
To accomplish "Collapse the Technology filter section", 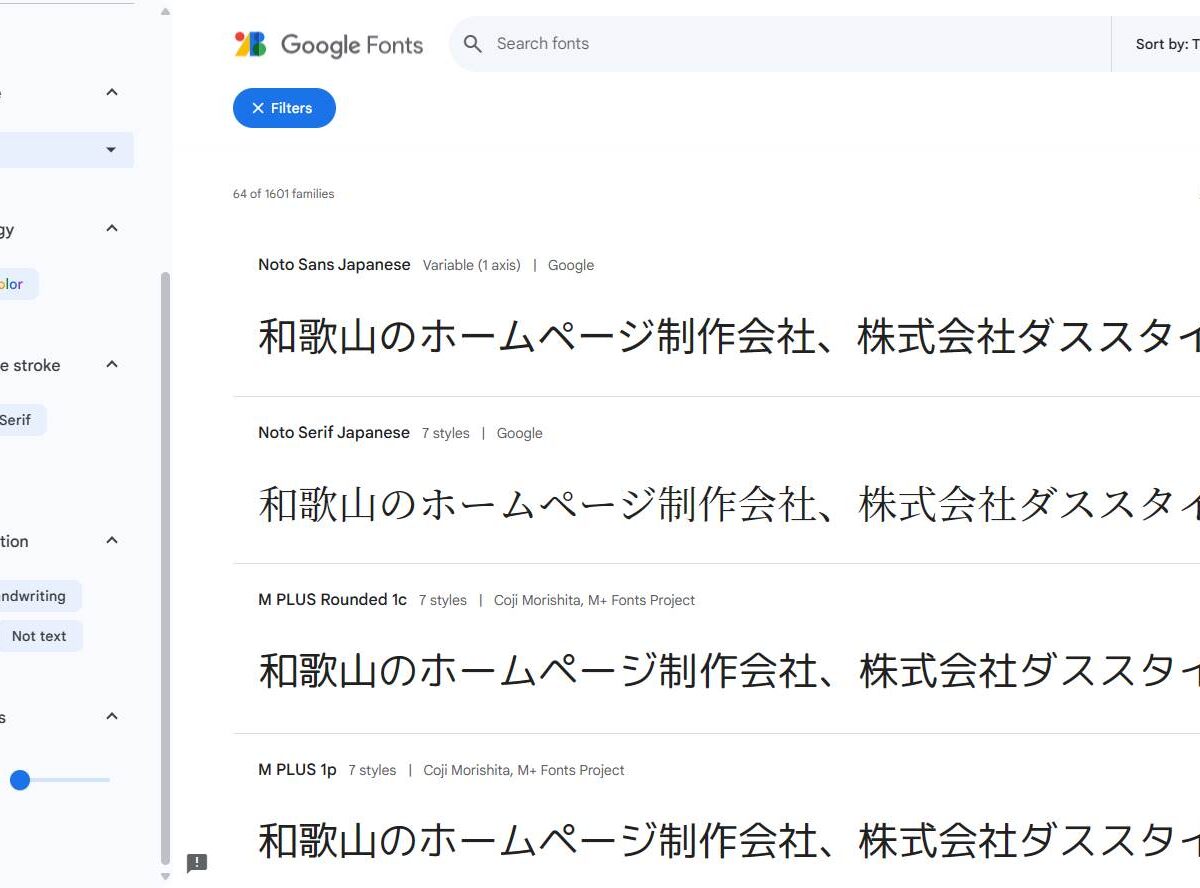I will 112,229.
